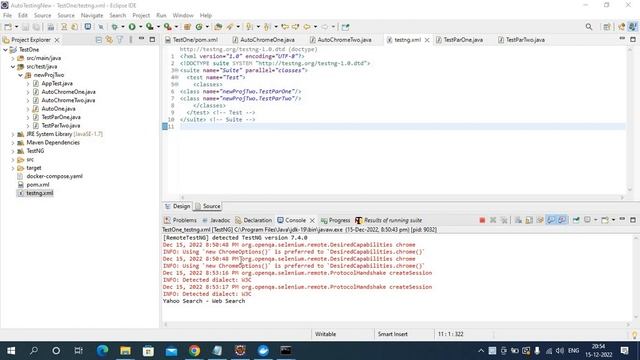
Task: Click the New Java Package icon
Action: (x=187, y=27)
